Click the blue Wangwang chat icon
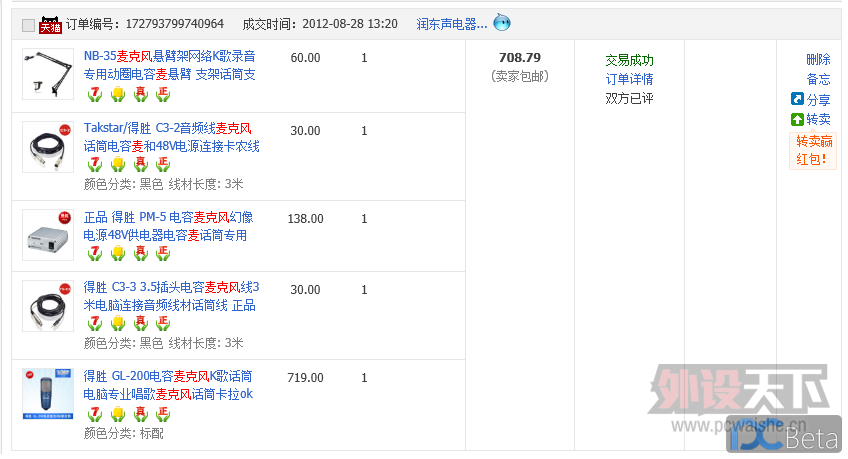The width and height of the screenshot is (848, 459). tap(502, 23)
